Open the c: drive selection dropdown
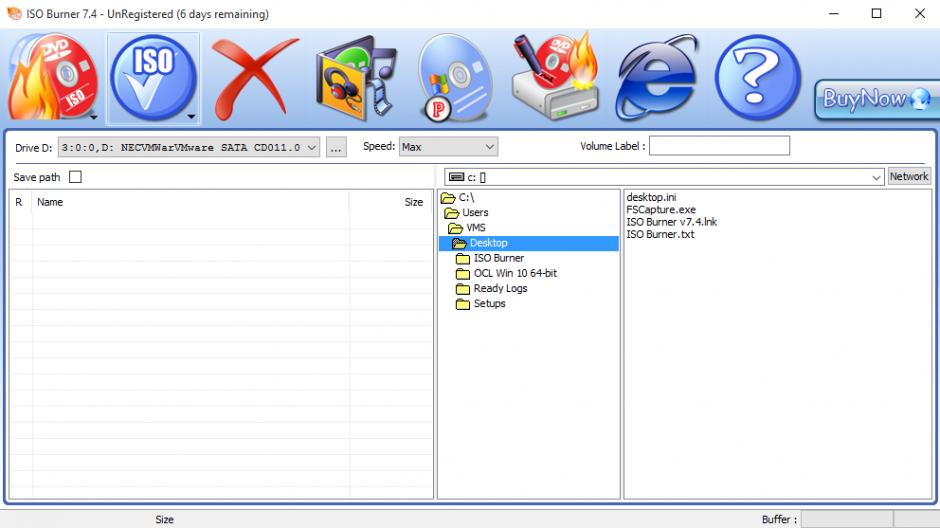The image size is (940, 528). point(664,177)
